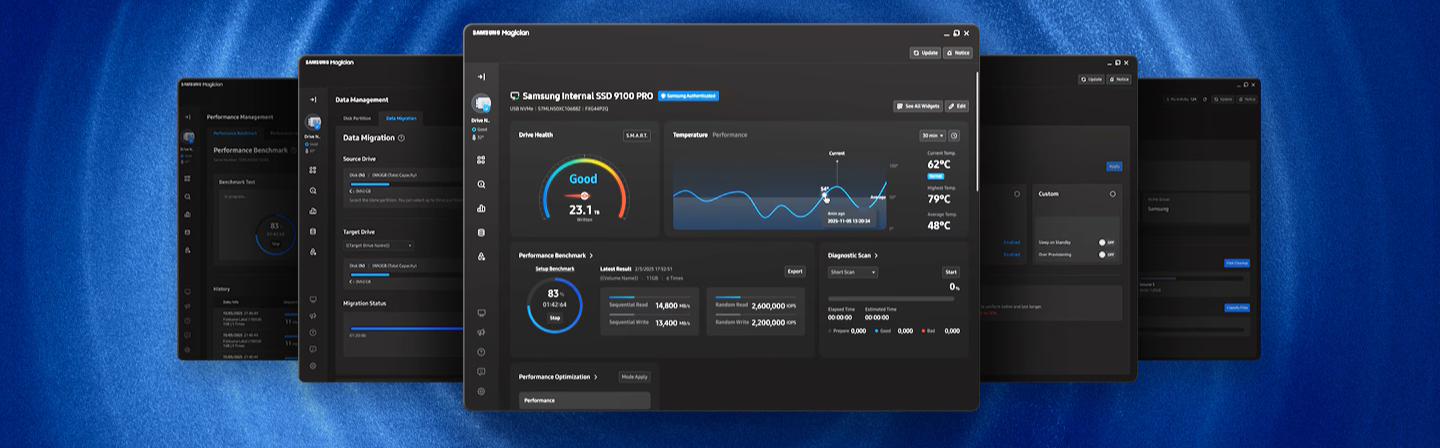Start the diagnostic scan
Screen dimensions: 1440x448
951,272
